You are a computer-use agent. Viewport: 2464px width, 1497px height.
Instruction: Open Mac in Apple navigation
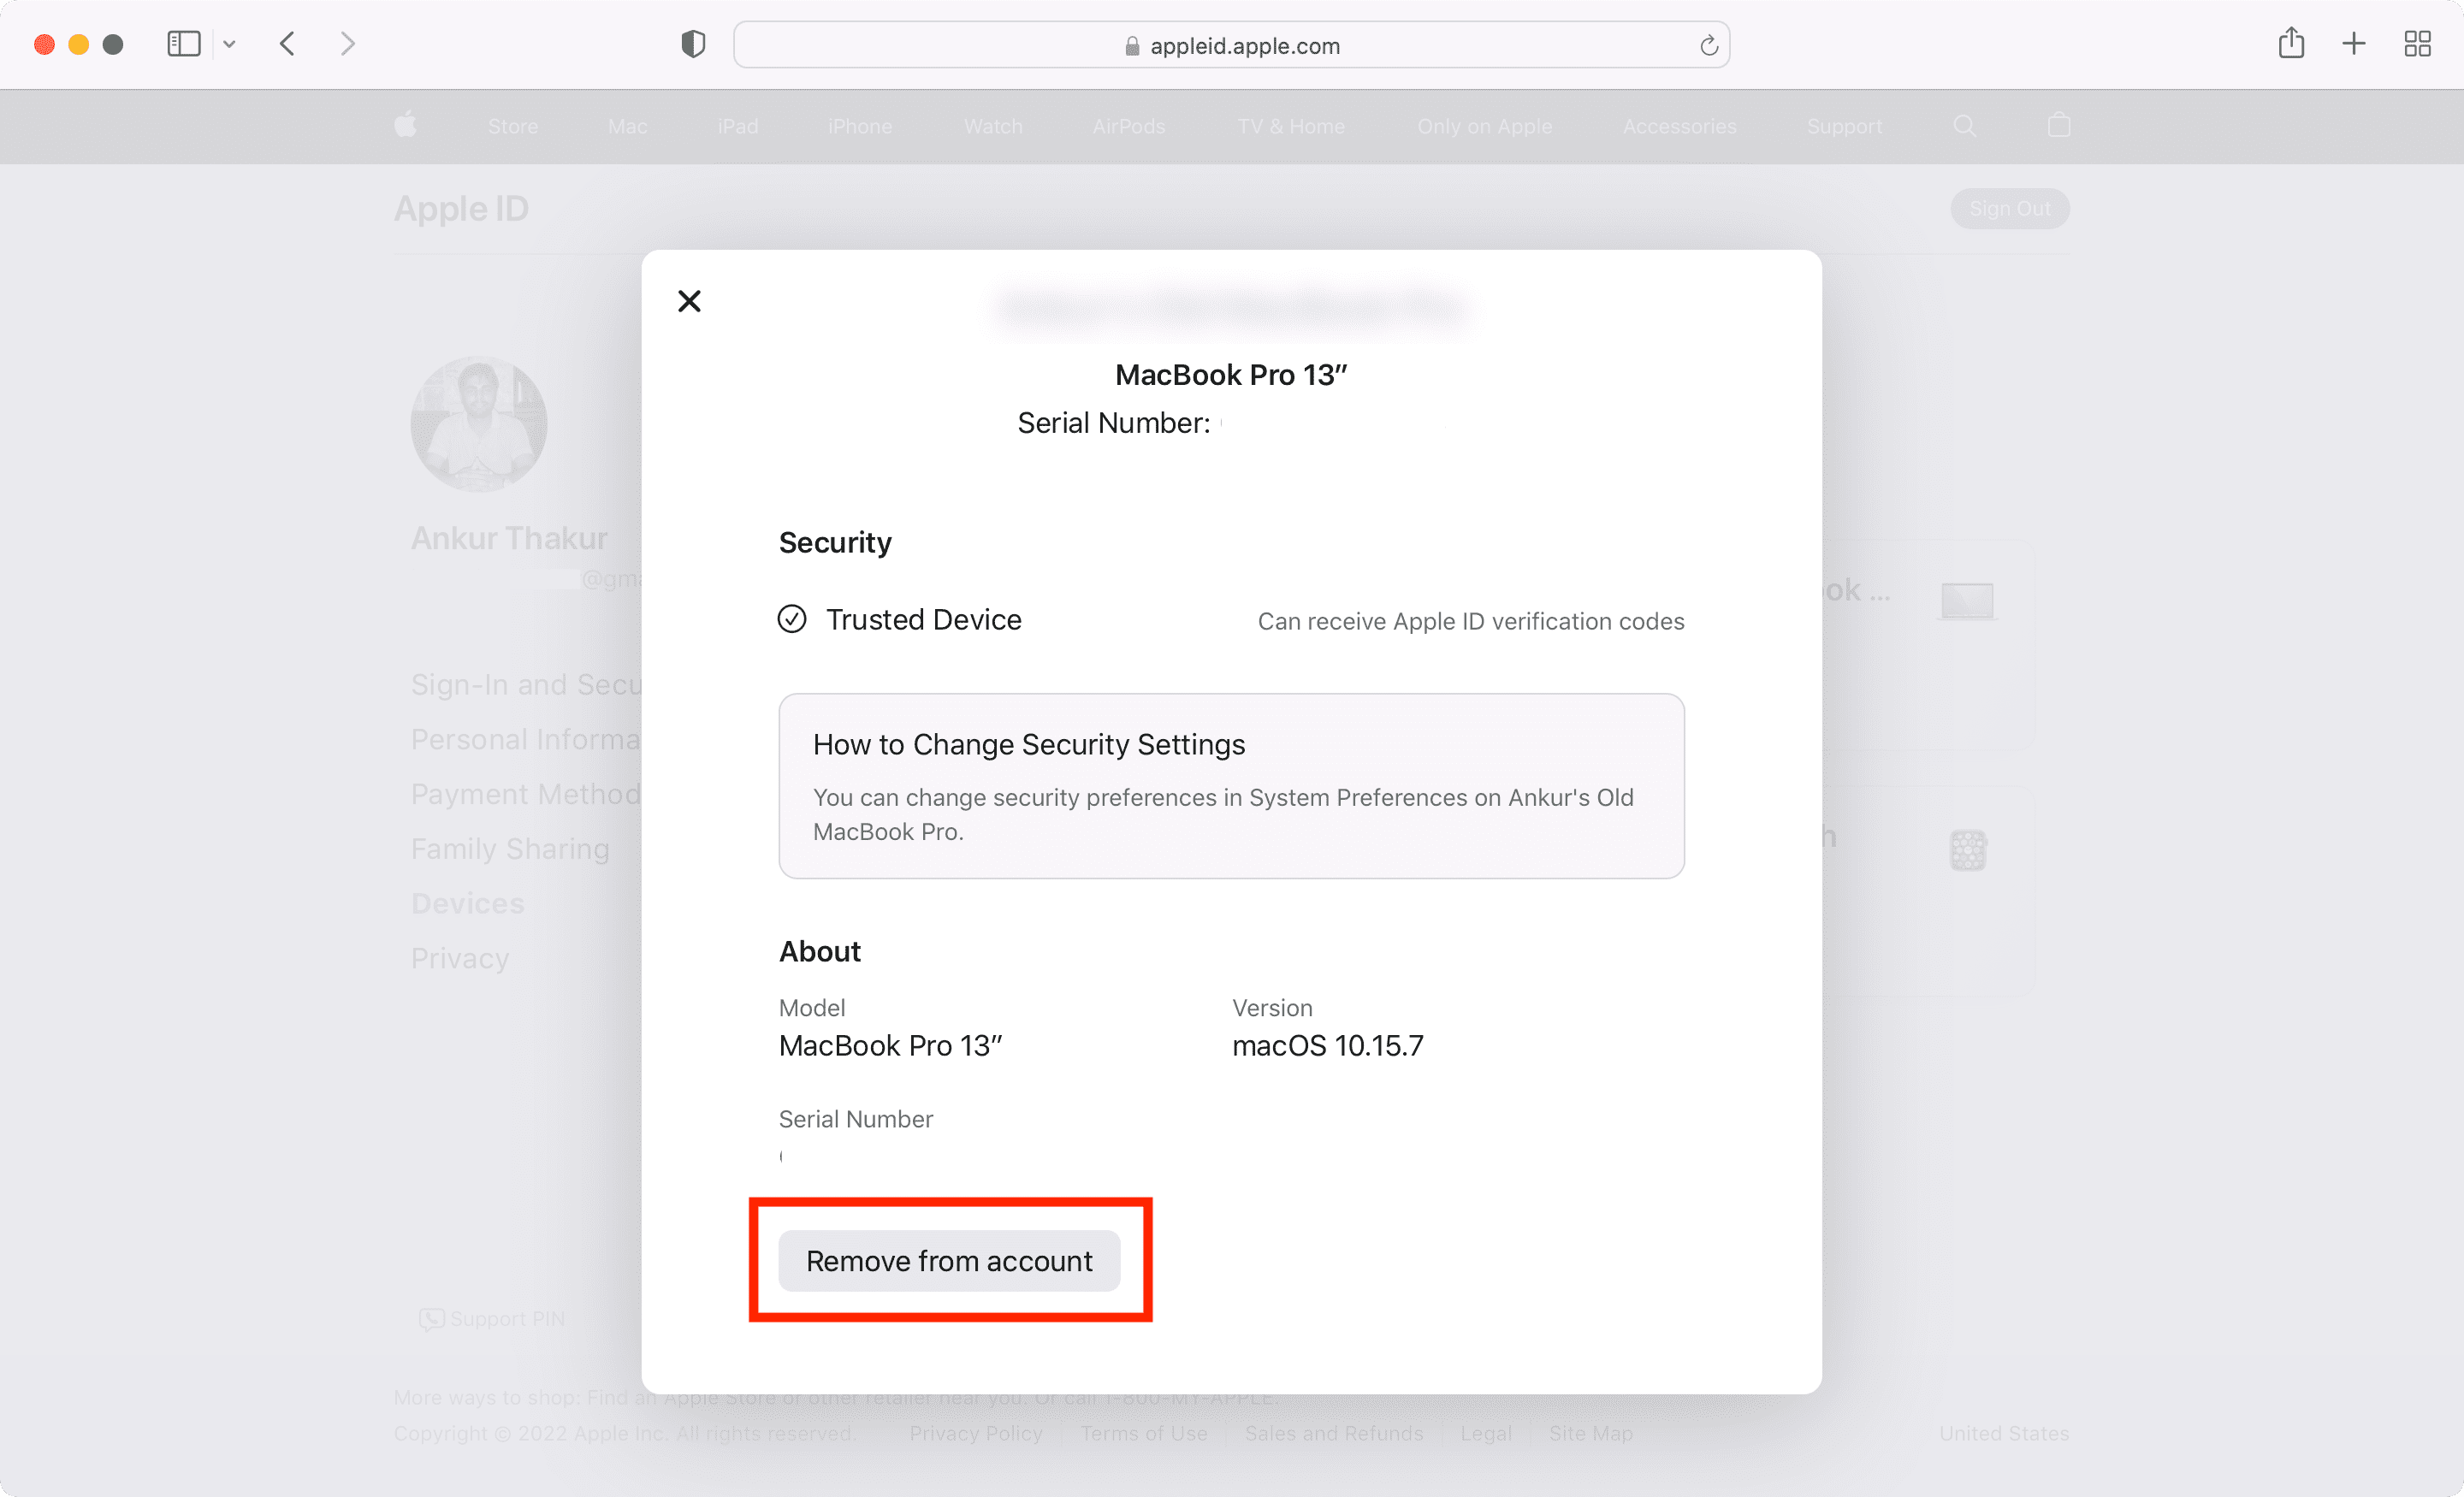[627, 126]
